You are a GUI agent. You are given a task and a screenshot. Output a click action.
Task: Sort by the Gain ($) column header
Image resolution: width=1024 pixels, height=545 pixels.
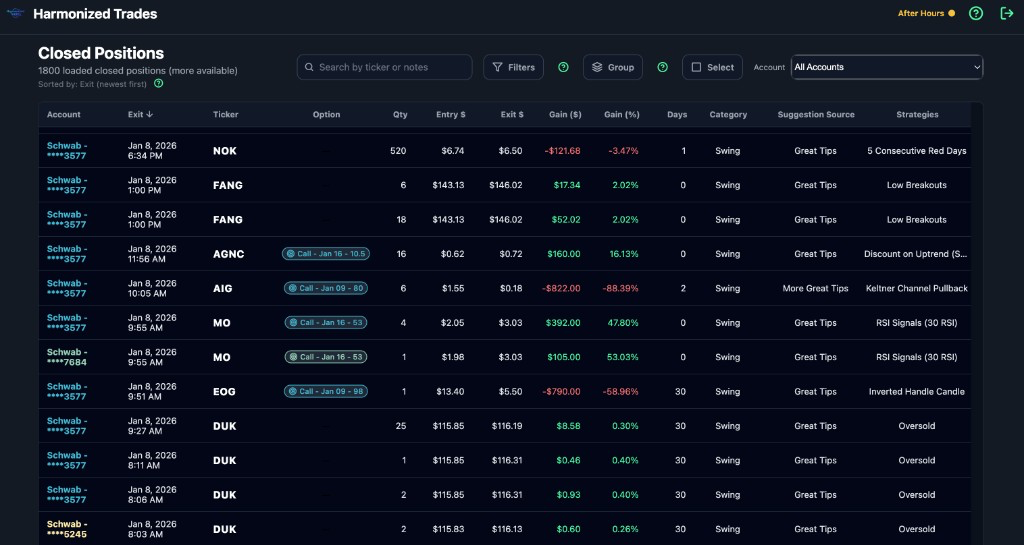565,114
